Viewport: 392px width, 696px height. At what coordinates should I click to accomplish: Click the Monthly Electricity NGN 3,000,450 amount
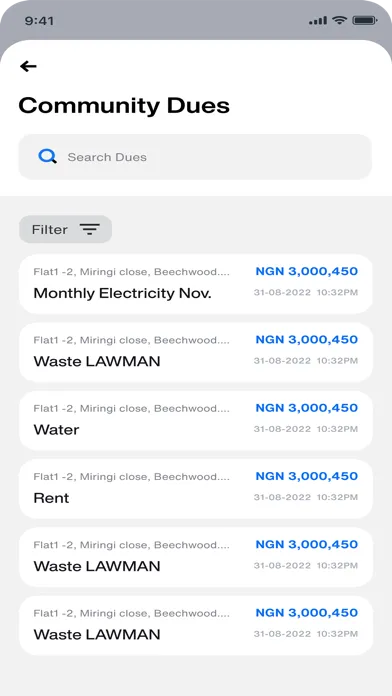(x=307, y=271)
